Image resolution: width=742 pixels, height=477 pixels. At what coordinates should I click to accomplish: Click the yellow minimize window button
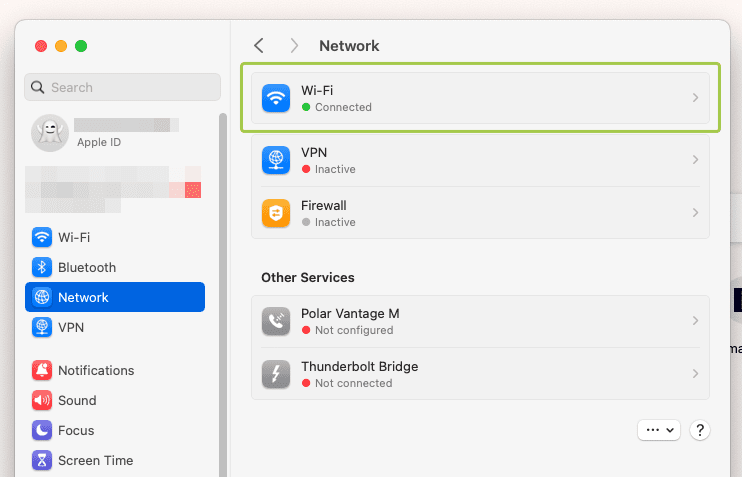point(61,46)
